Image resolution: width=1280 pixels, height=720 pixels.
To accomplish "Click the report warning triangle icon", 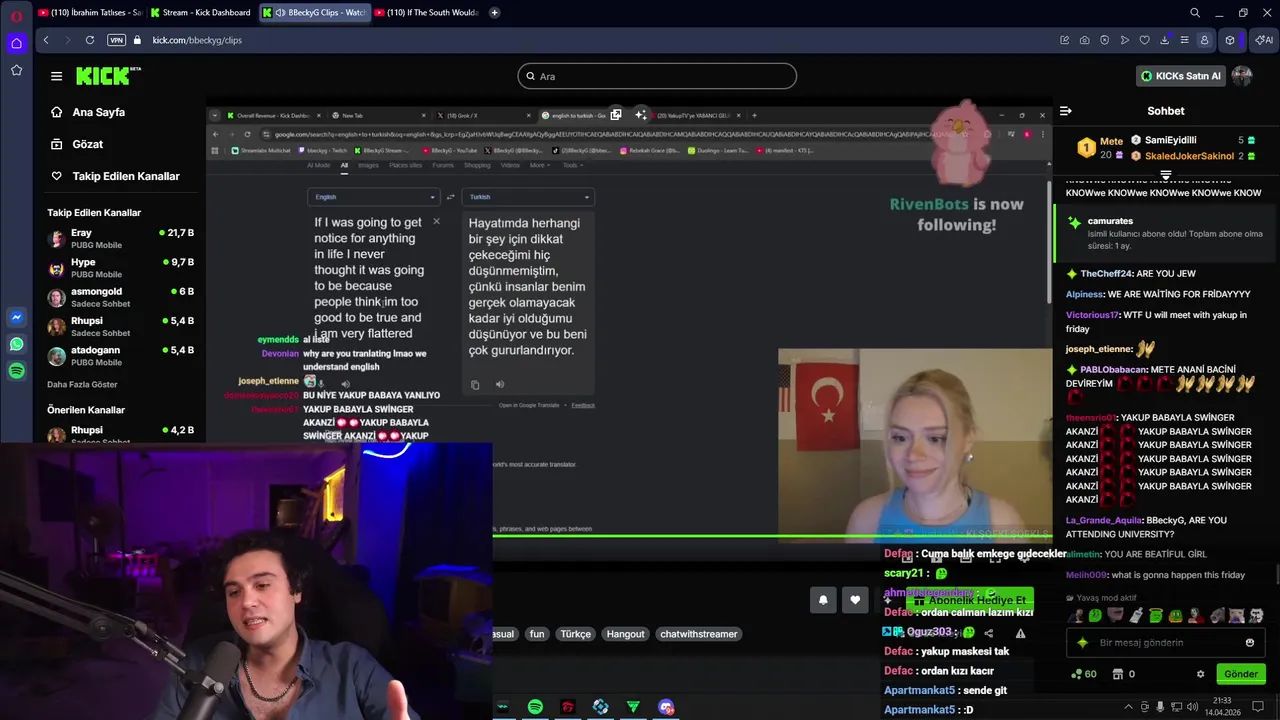I will (1021, 633).
